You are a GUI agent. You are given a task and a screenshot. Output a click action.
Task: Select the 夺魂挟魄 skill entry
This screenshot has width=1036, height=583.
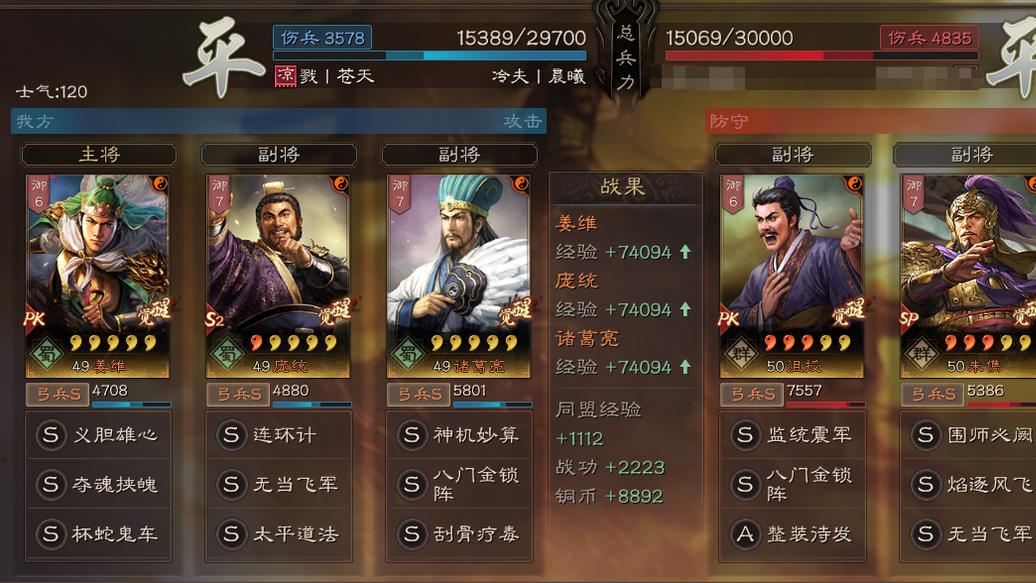[98, 485]
